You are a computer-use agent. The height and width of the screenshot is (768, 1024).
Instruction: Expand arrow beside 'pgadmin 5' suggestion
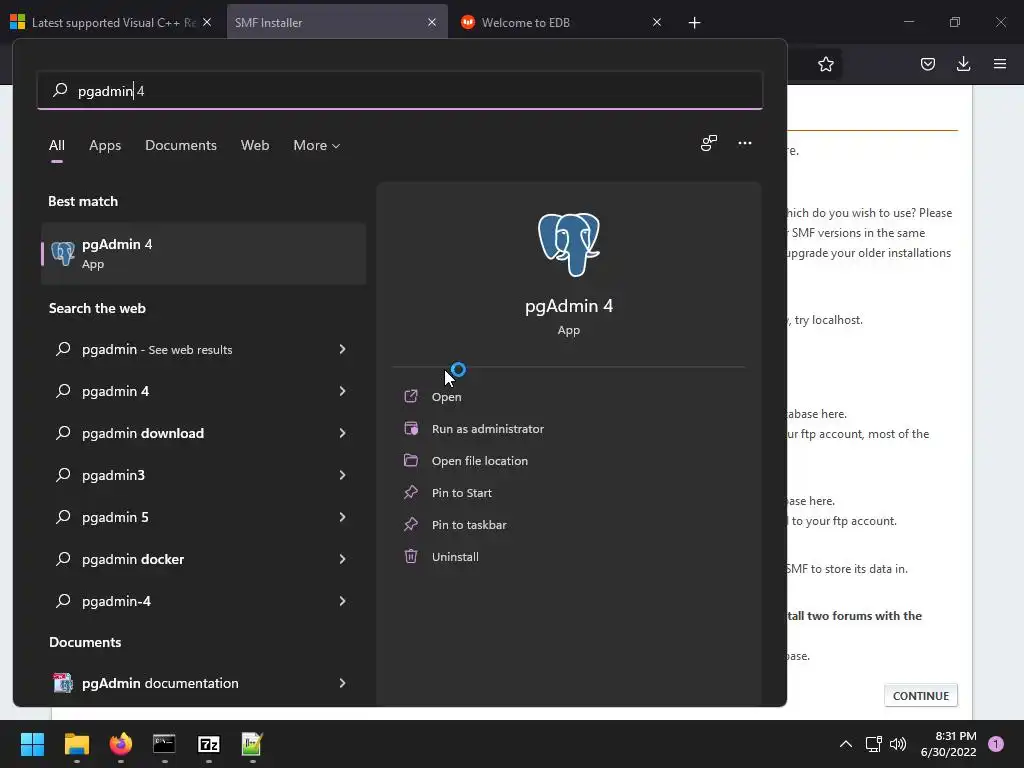pos(342,517)
